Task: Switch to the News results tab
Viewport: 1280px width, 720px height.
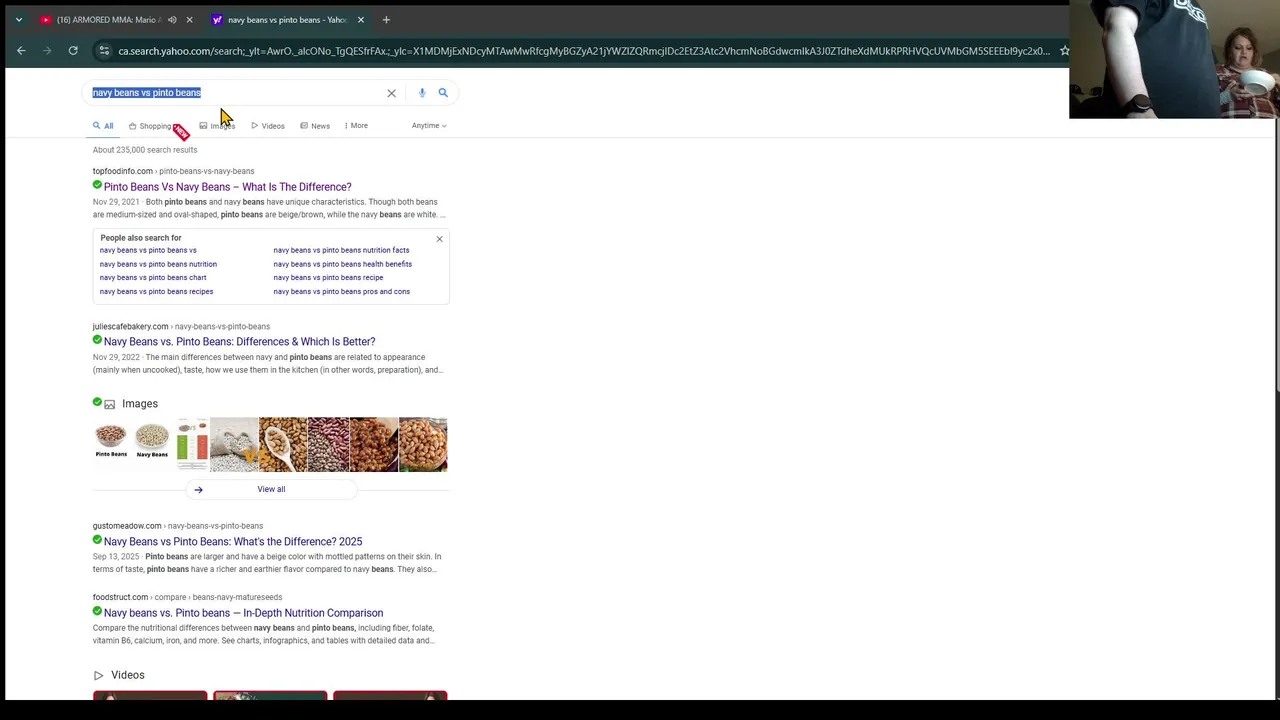Action: [315, 126]
